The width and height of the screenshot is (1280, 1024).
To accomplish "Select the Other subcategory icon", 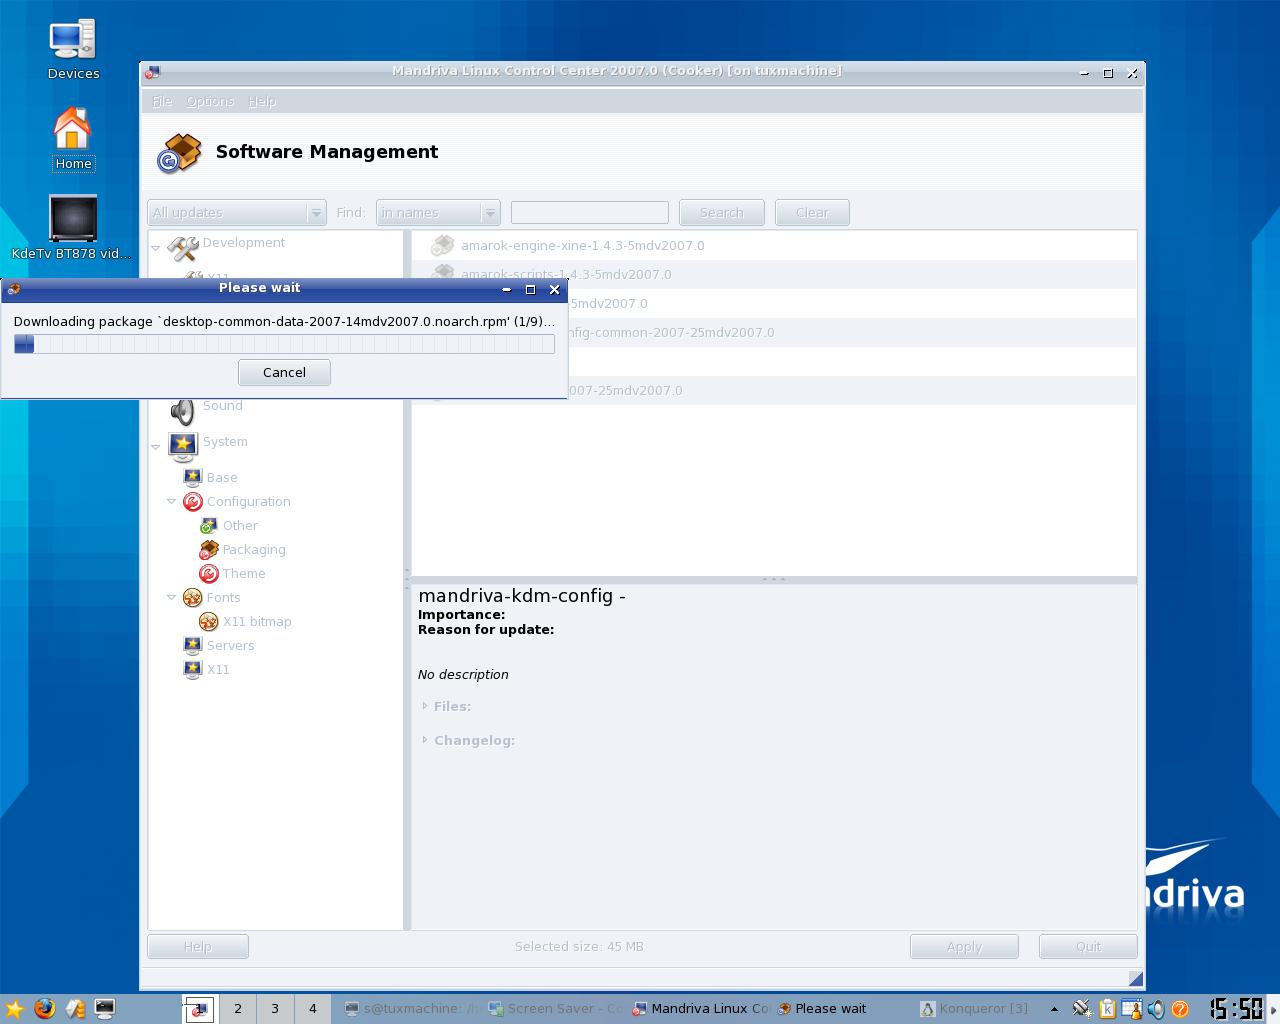I will click(x=208, y=525).
